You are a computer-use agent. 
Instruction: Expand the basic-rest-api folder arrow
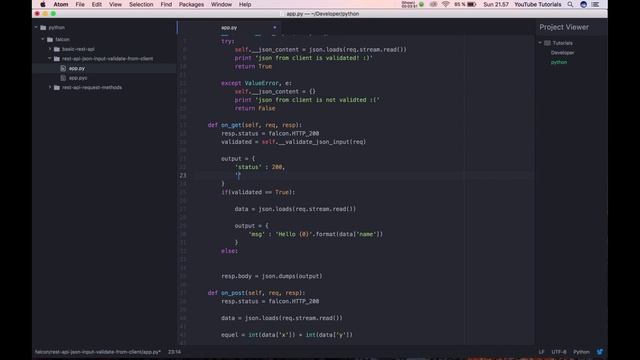[50, 49]
